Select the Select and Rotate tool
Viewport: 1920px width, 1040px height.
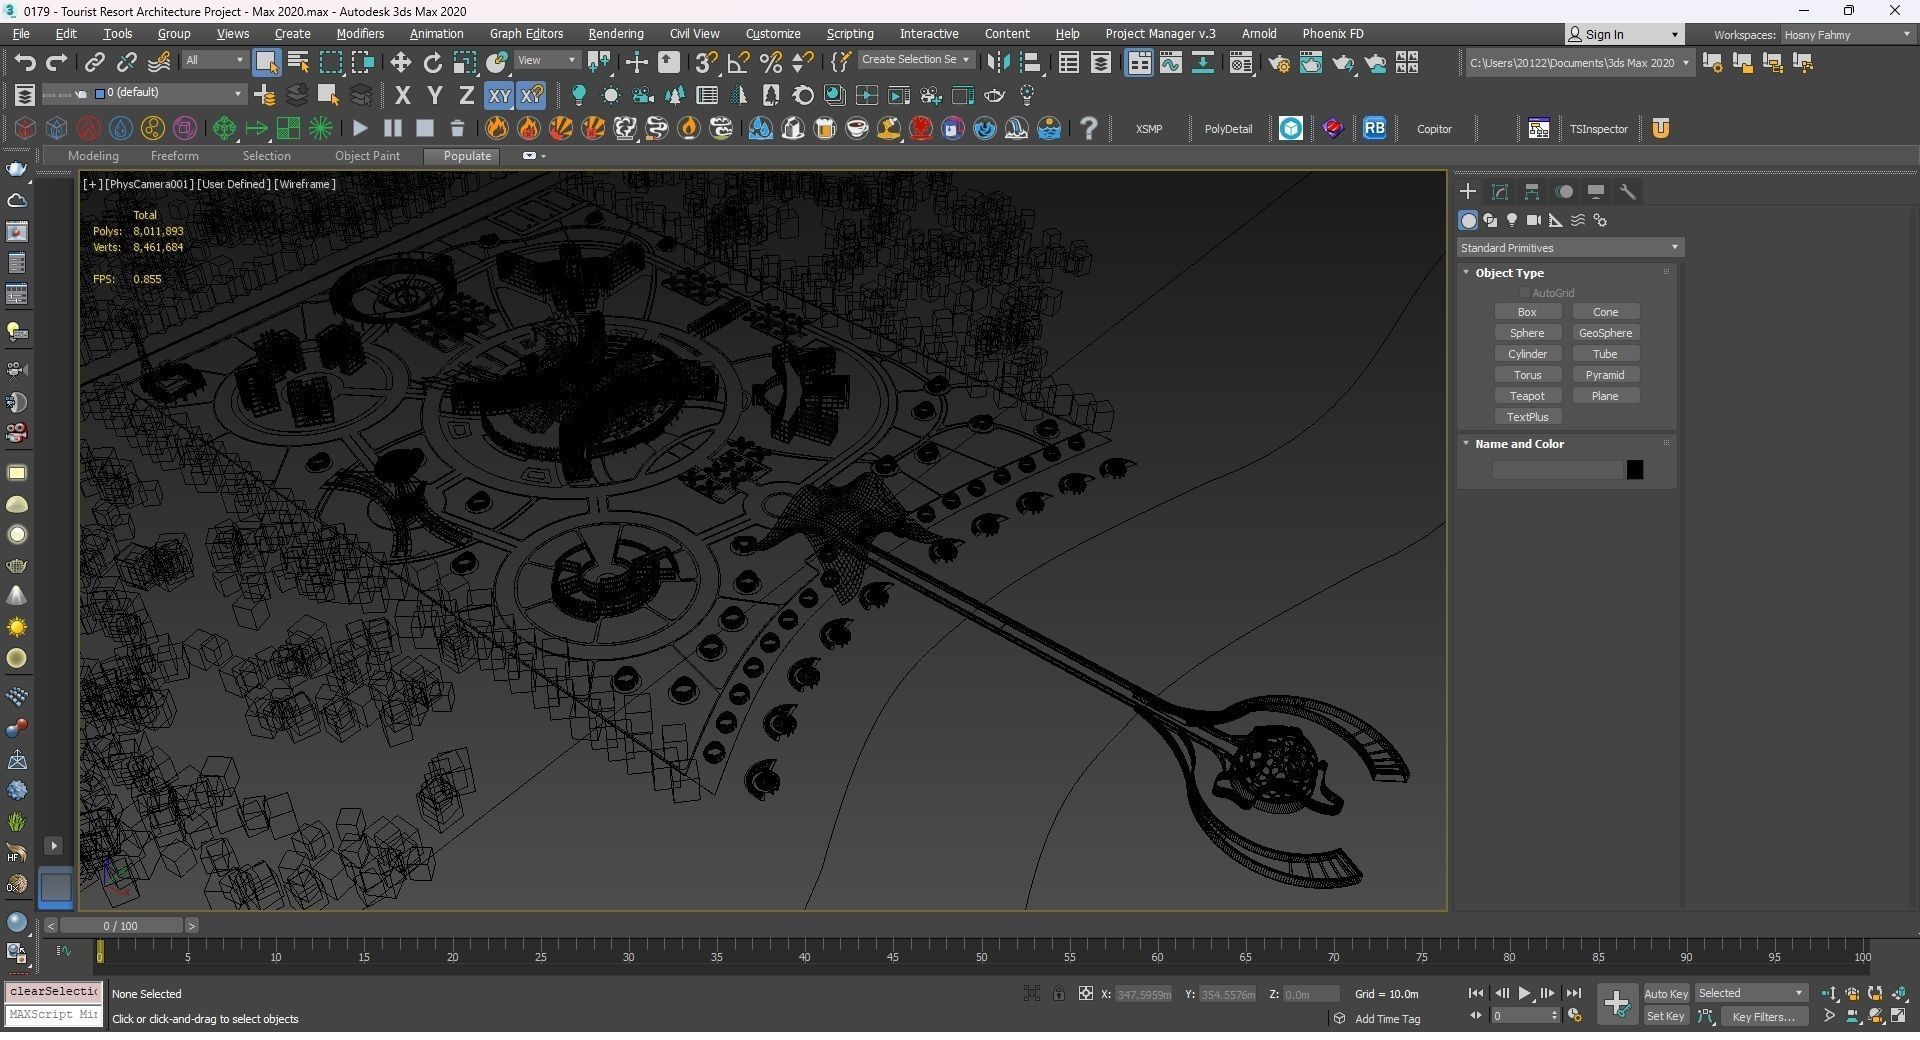[x=432, y=61]
